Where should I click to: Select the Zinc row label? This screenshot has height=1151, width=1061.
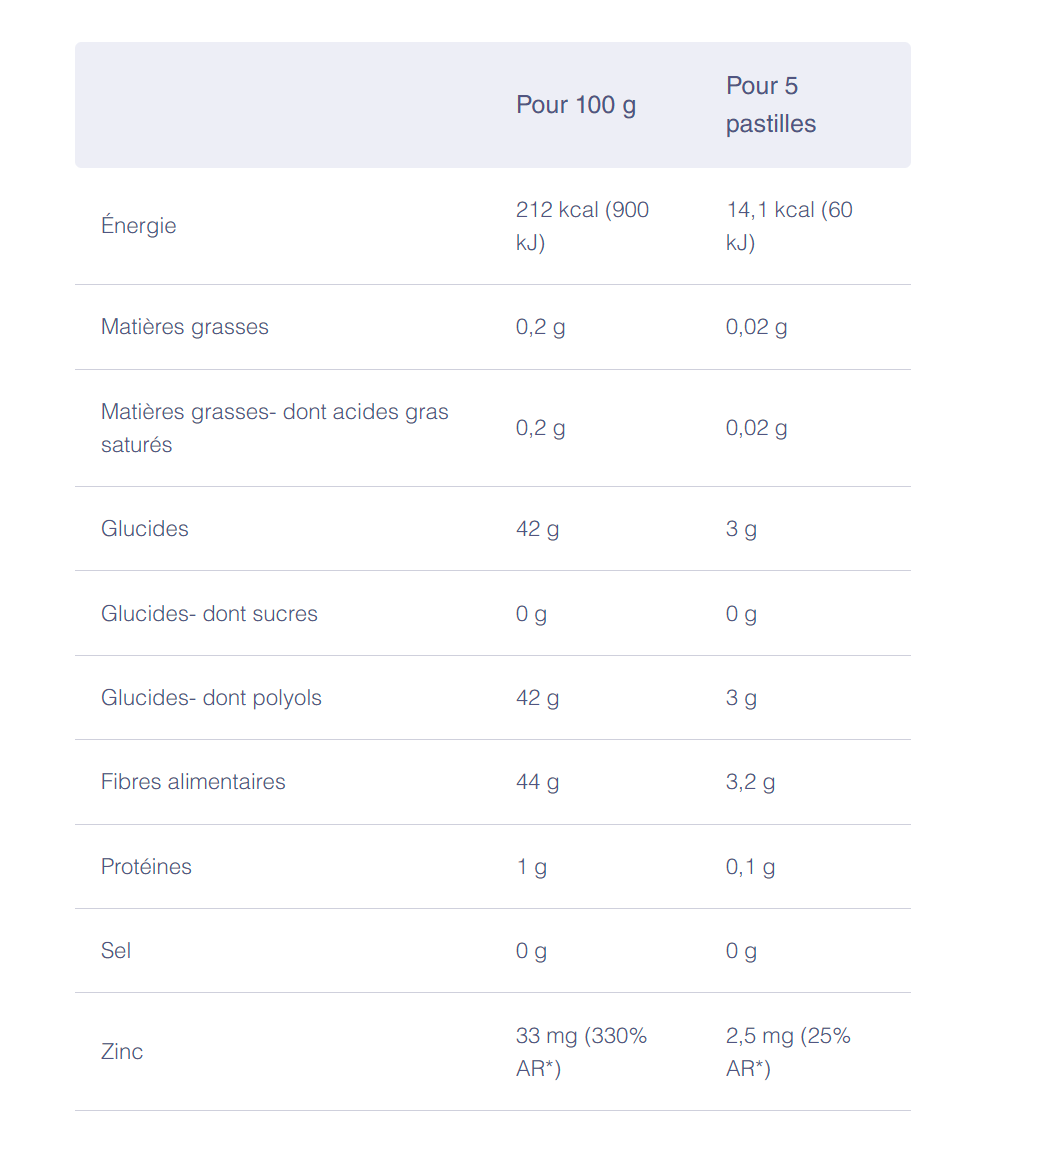(x=122, y=1052)
